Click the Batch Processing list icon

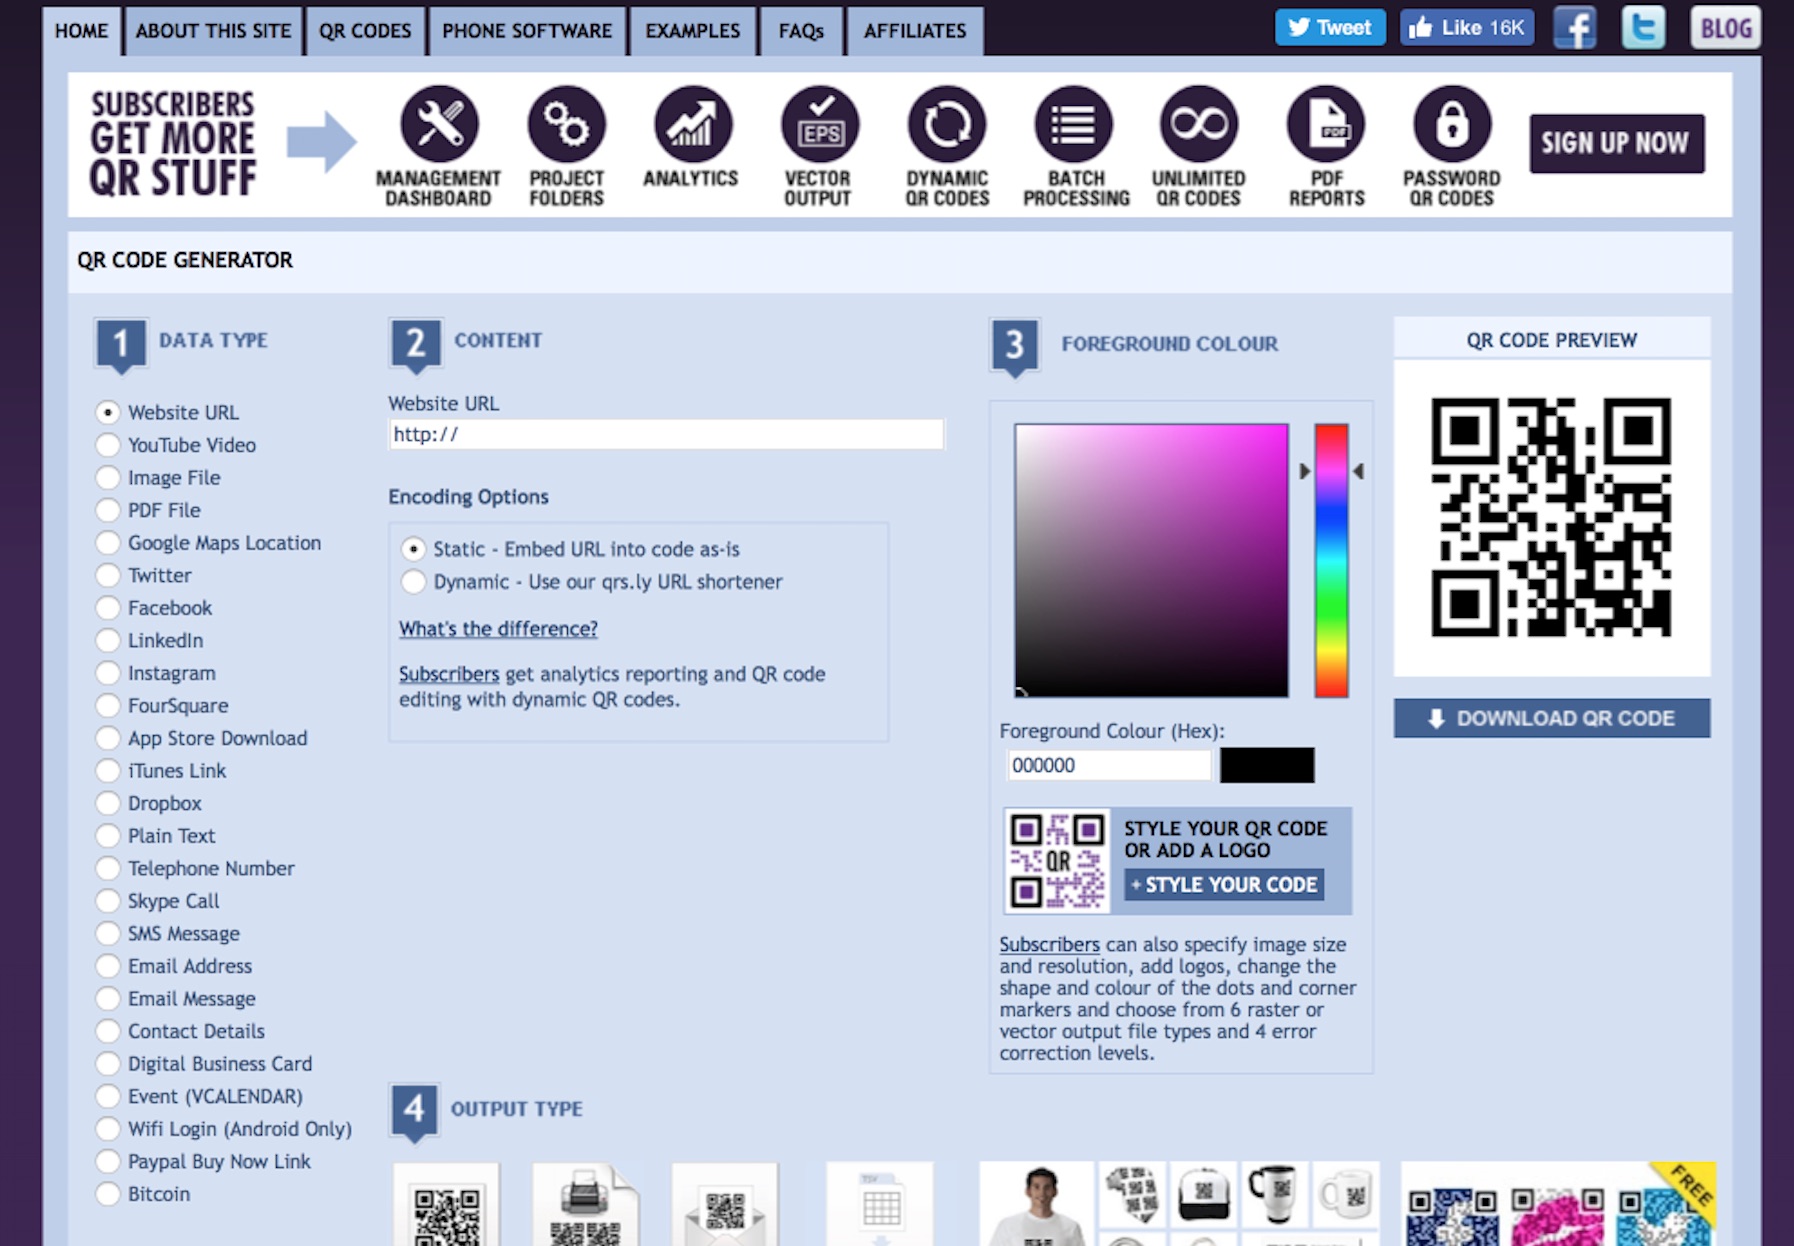pyautogui.click(x=1072, y=125)
